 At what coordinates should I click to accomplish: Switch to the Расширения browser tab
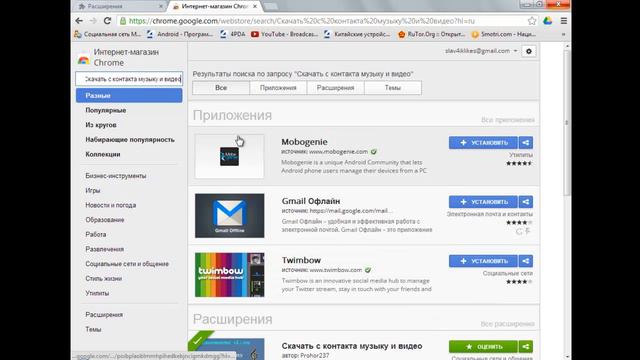pyautogui.click(x=120, y=6)
